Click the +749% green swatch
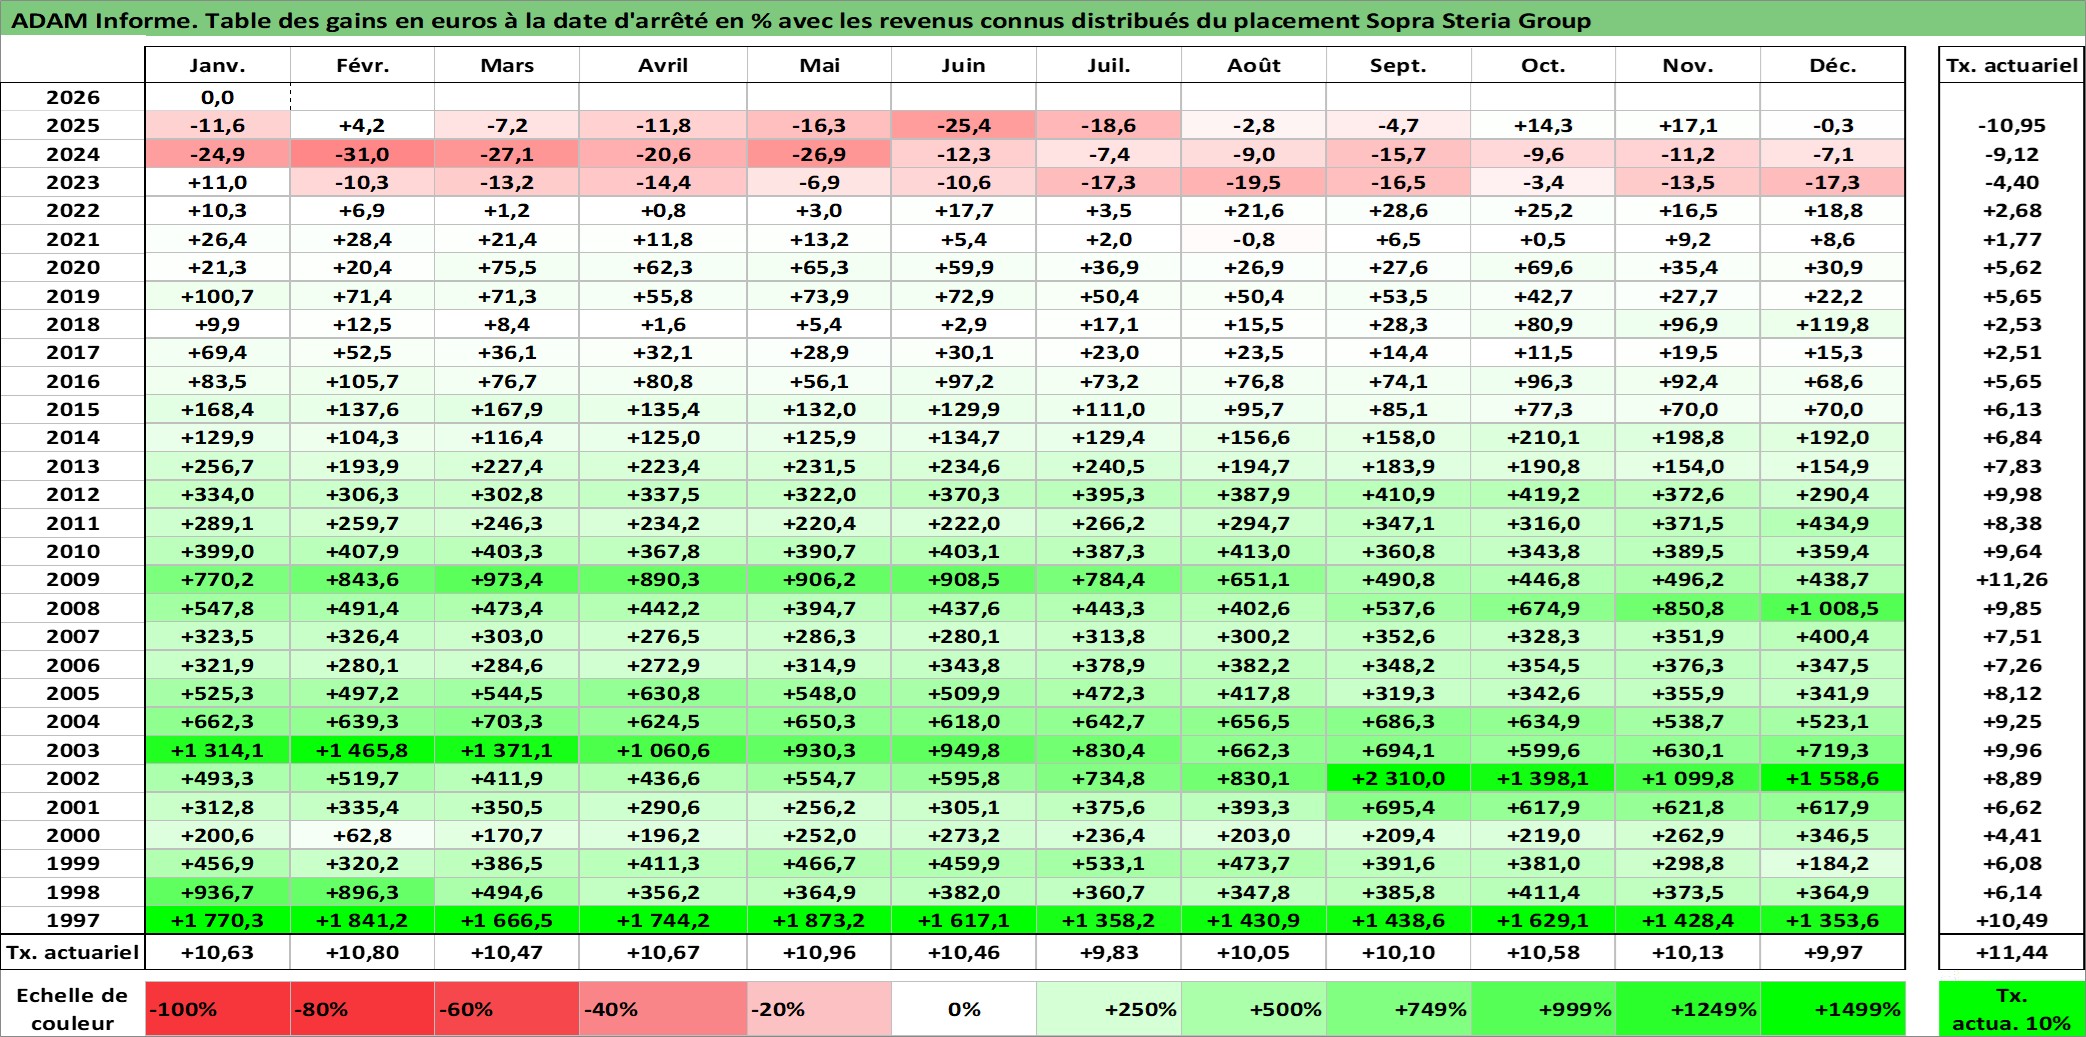 tap(1398, 1009)
